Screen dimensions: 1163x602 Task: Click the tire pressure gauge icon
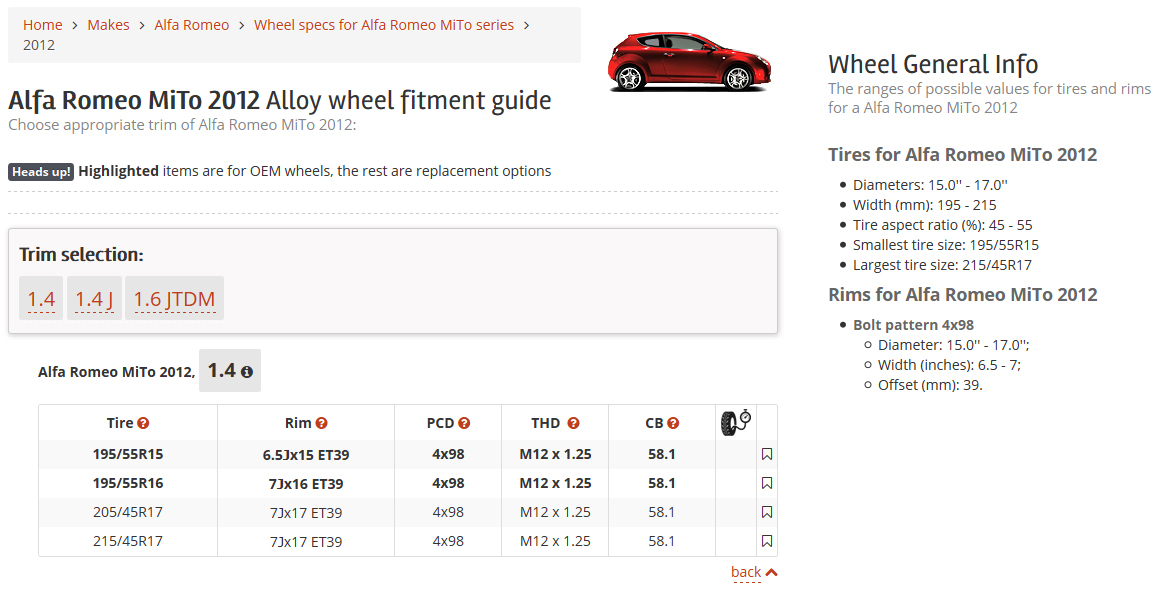[x=736, y=422]
